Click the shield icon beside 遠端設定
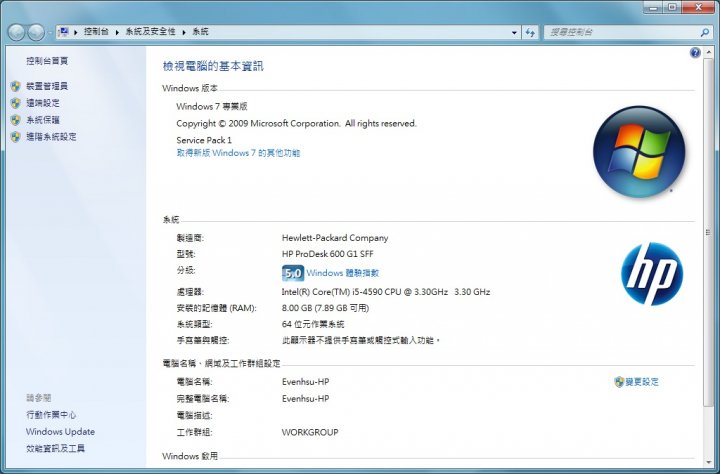 pos(16,103)
